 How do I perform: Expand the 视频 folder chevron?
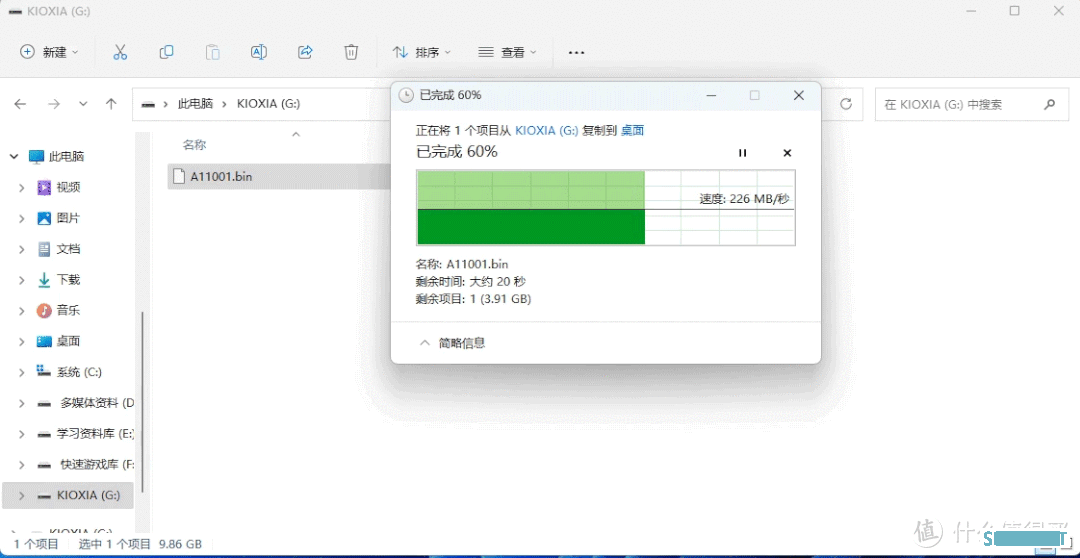22,187
